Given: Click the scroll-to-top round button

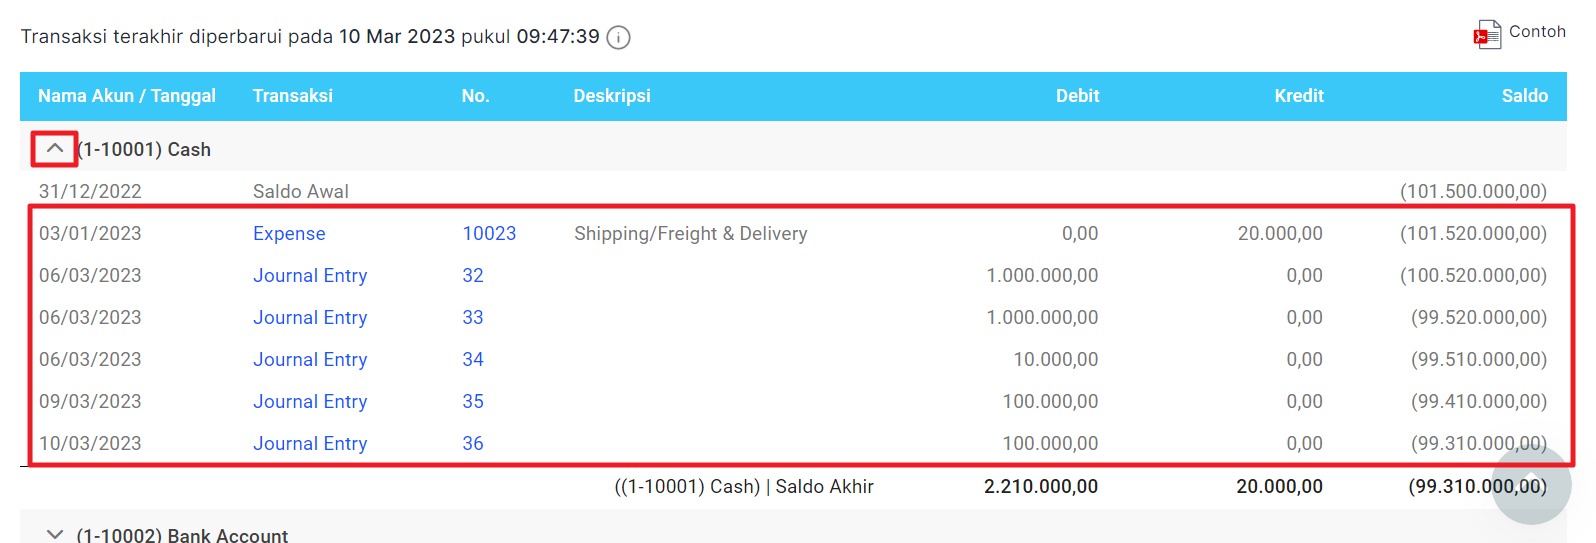Looking at the screenshot, I should pos(1531,485).
